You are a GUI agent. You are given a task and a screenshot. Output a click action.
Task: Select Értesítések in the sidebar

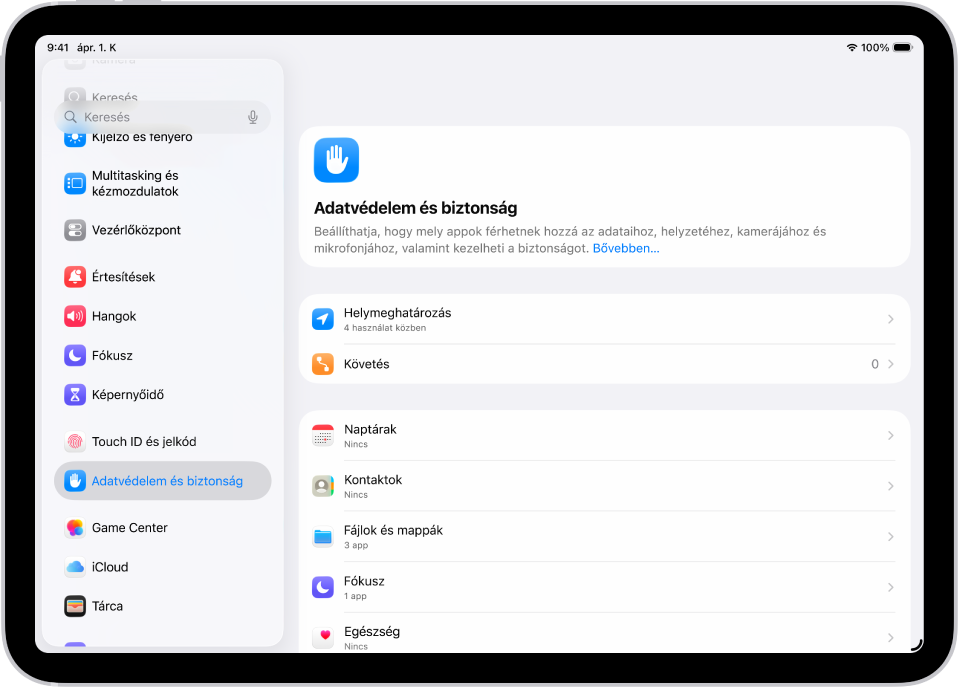(163, 277)
